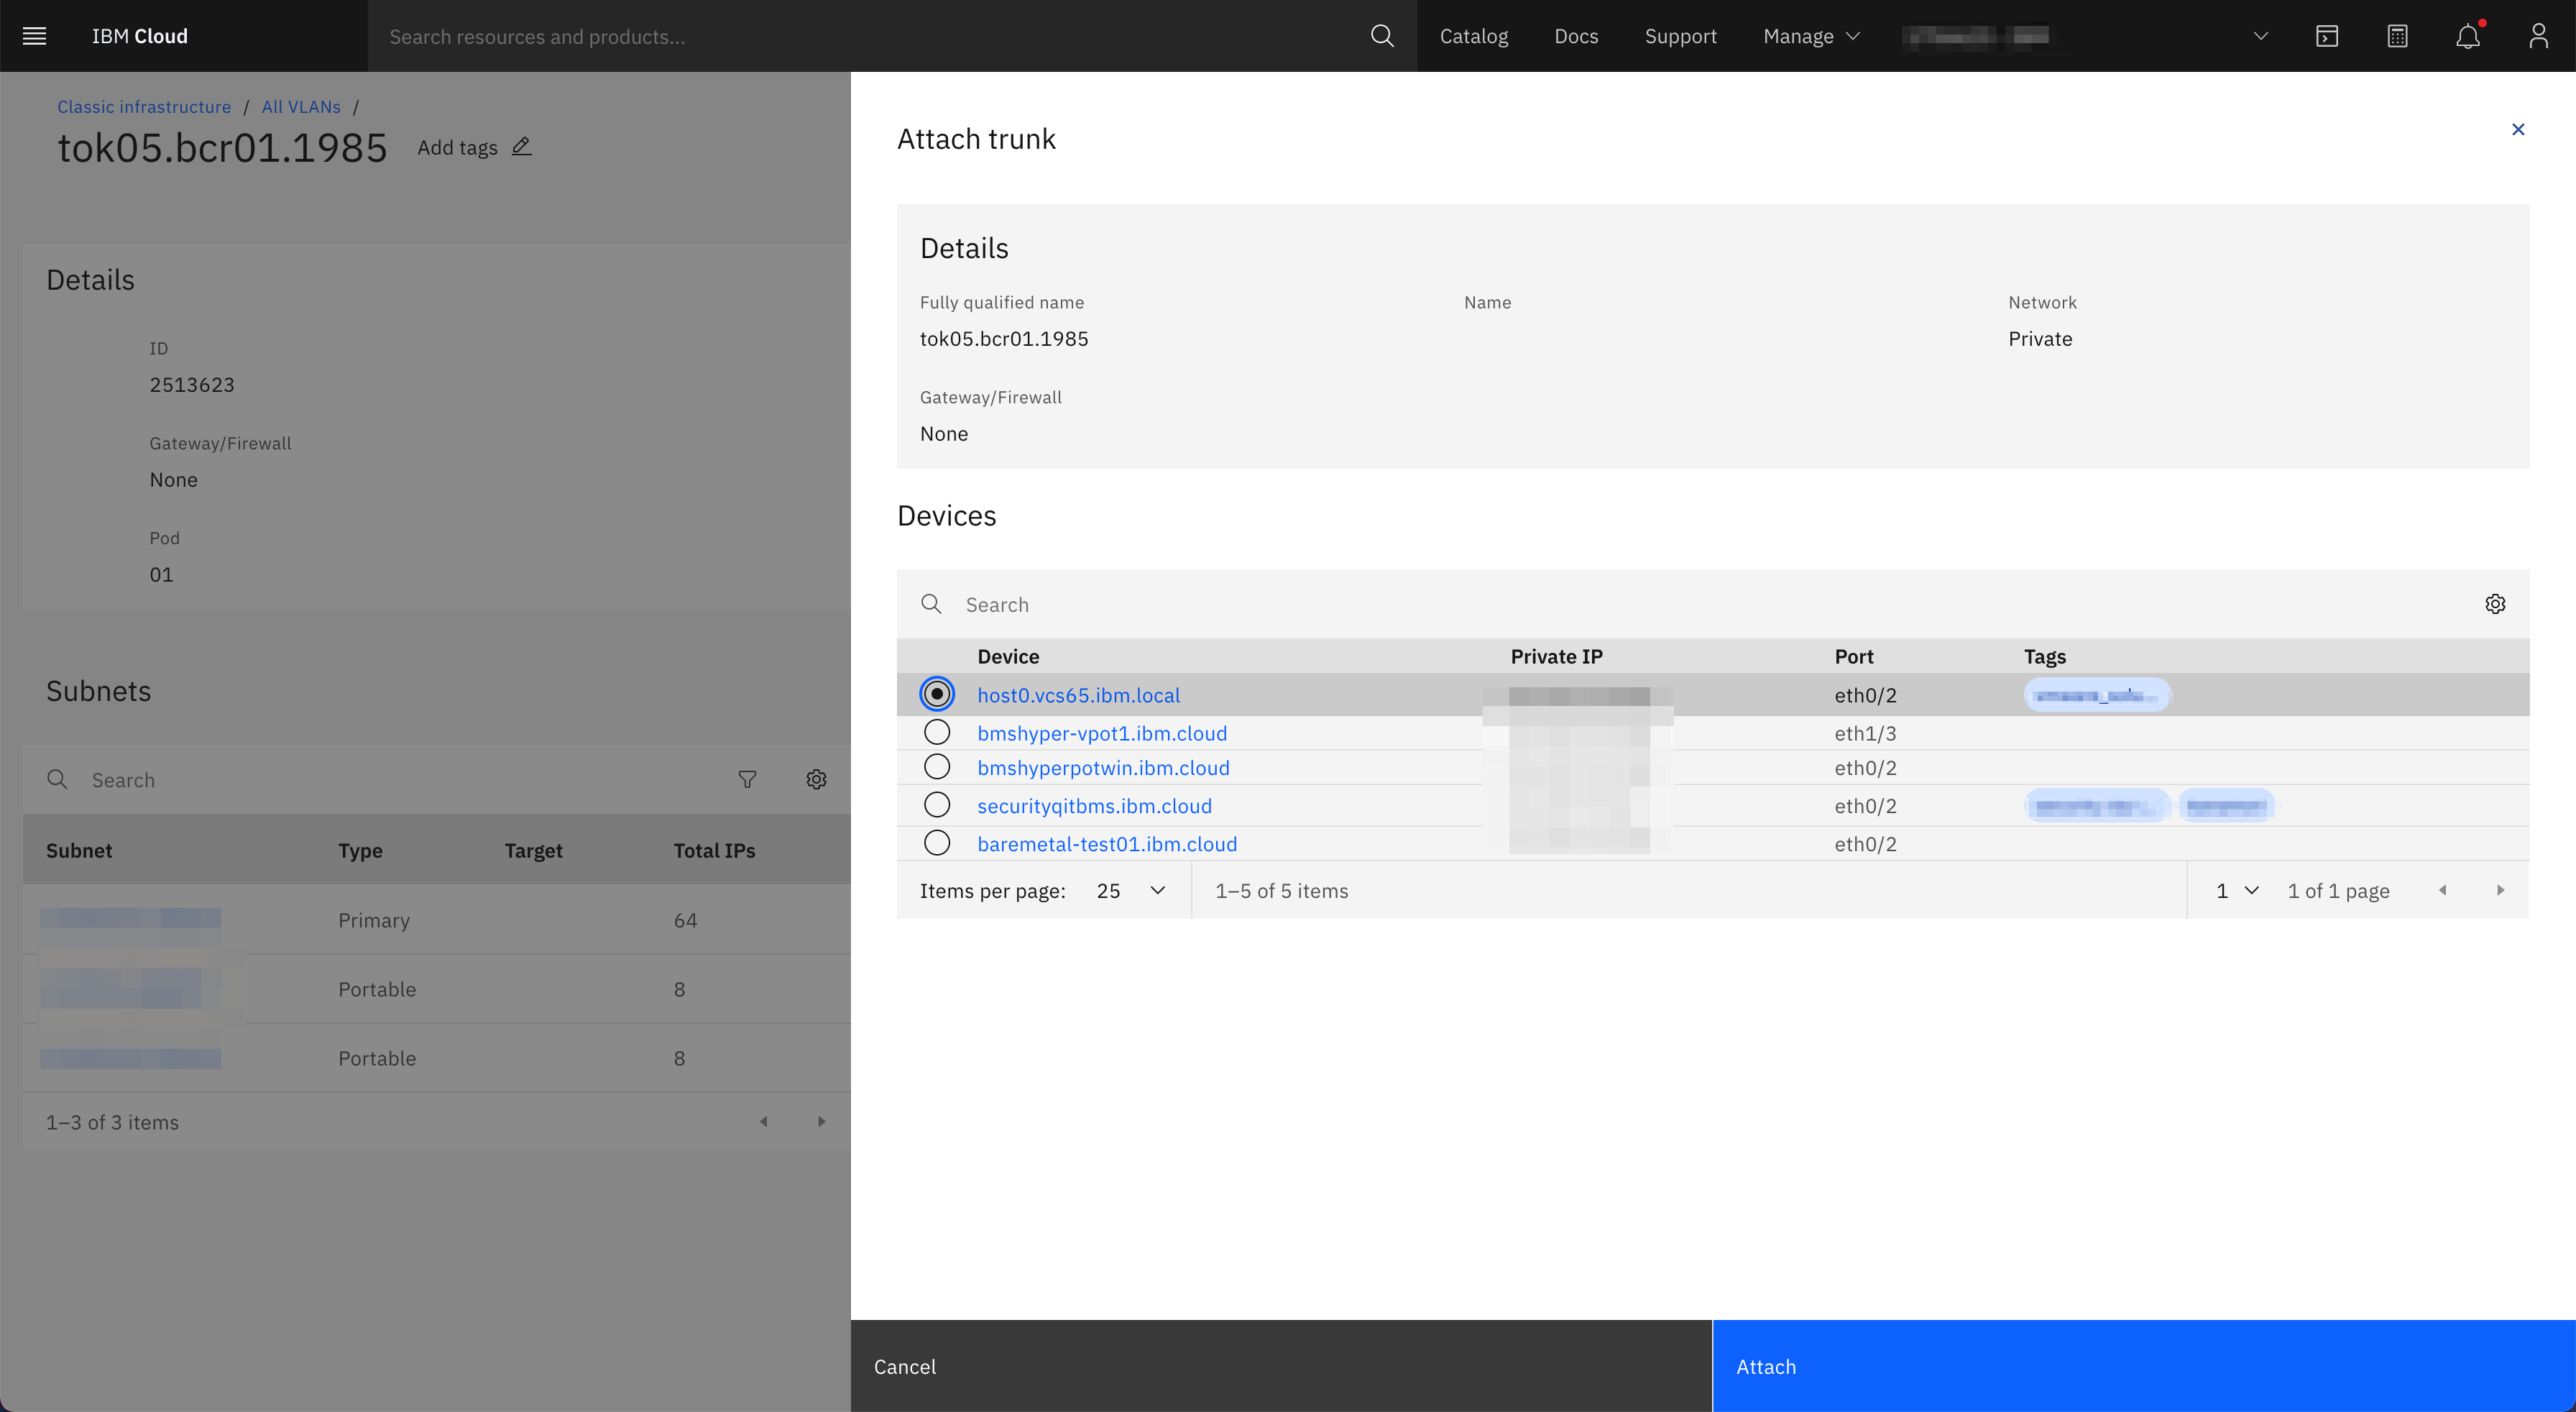This screenshot has height=1412, width=2576.
Task: Select baremetal-test01.ibm.cloud radio button
Action: (937, 843)
